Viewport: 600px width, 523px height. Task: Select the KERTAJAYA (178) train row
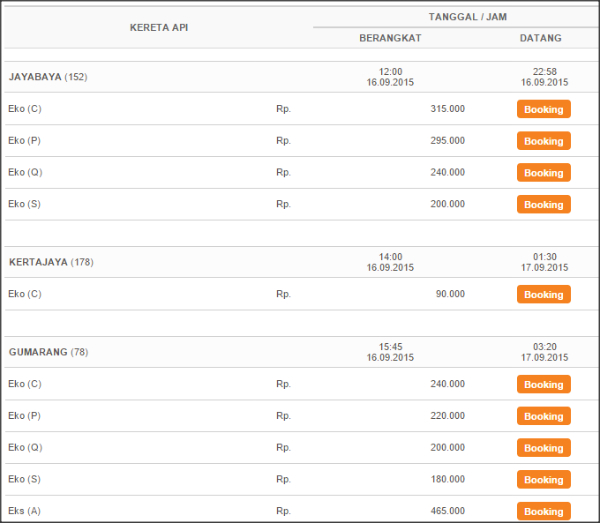[302, 262]
